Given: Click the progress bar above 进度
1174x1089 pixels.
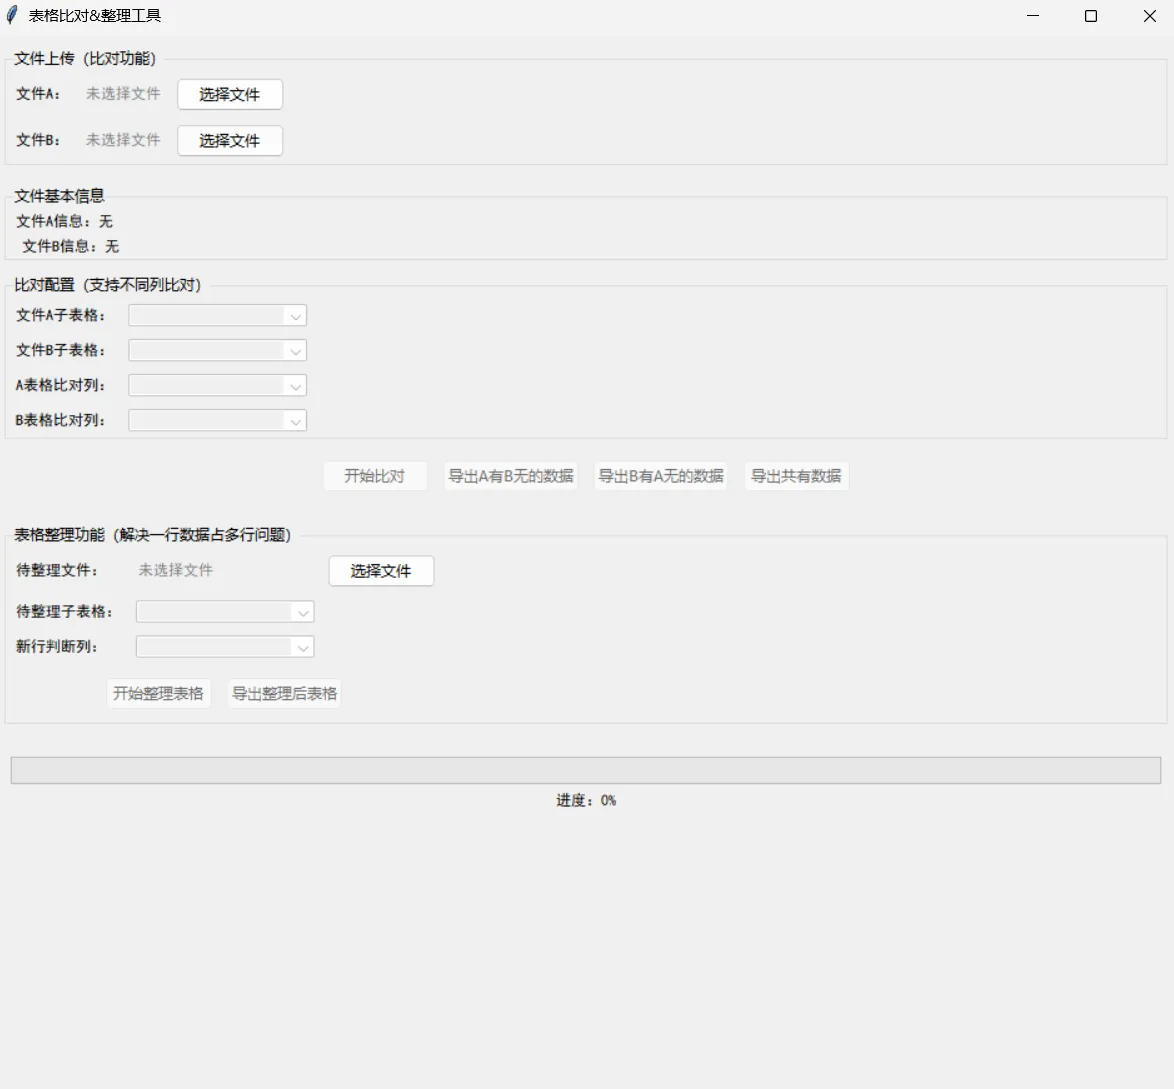Looking at the screenshot, I should (x=586, y=770).
